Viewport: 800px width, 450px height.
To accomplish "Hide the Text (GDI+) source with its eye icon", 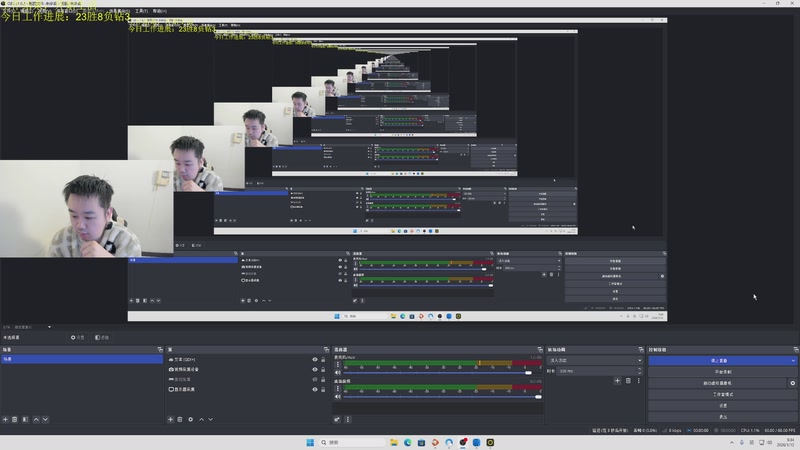I will coord(315,359).
